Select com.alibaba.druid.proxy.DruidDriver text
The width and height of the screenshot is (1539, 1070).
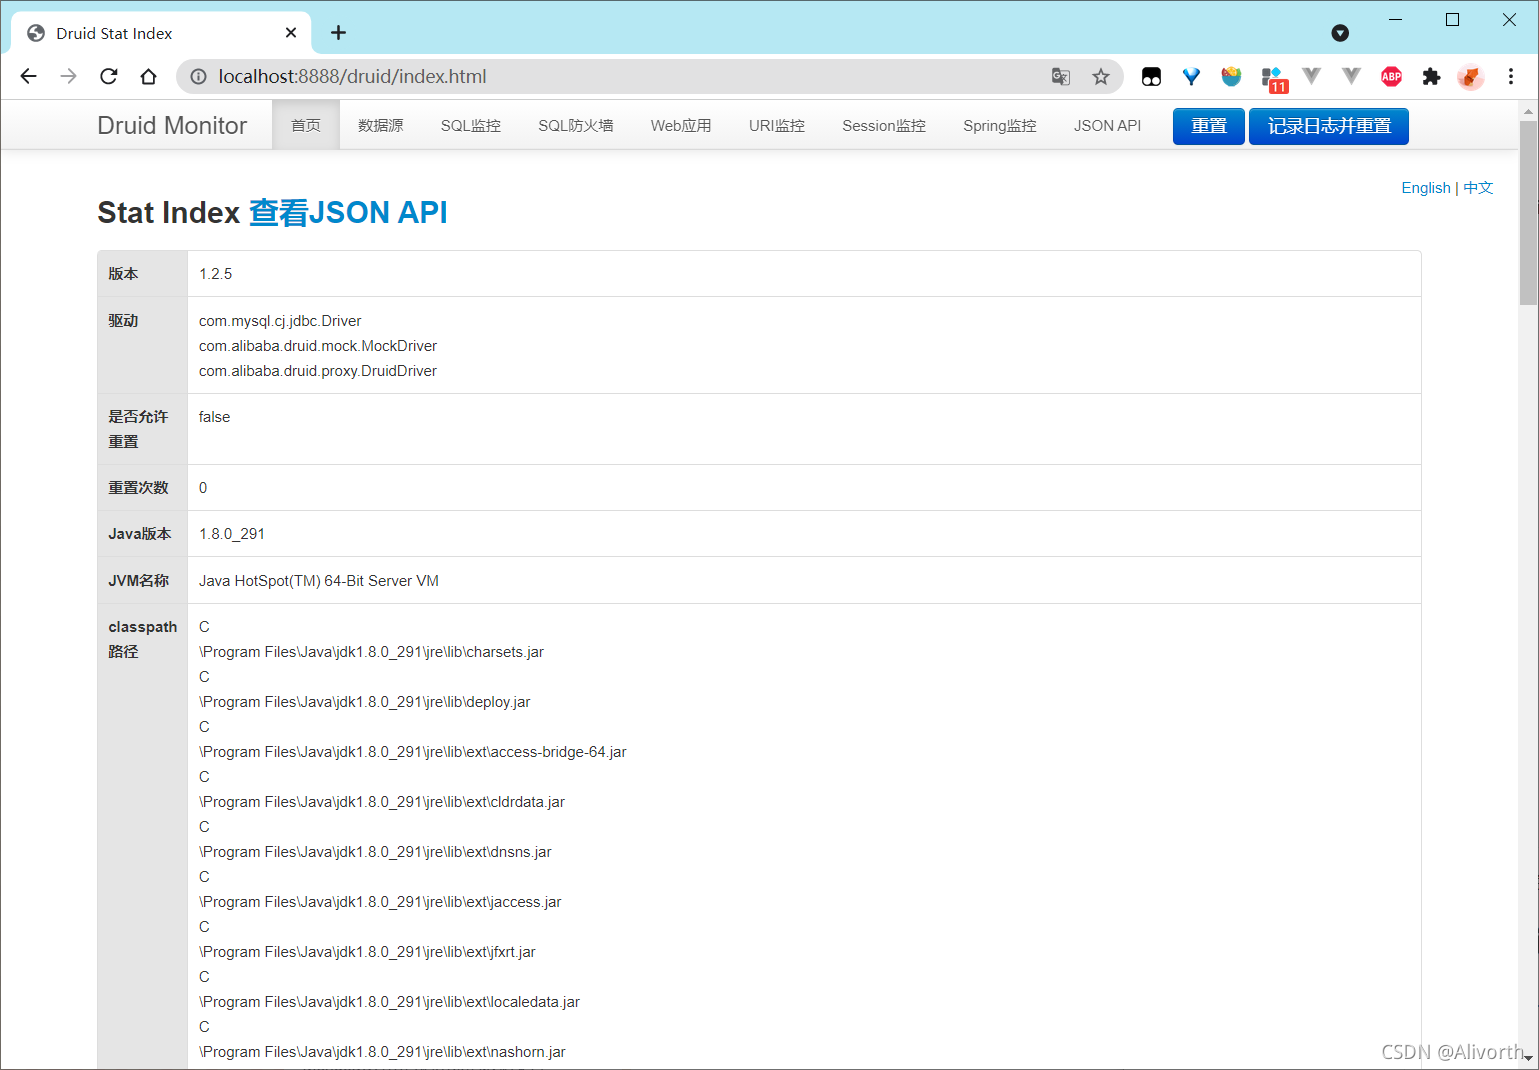[318, 370]
